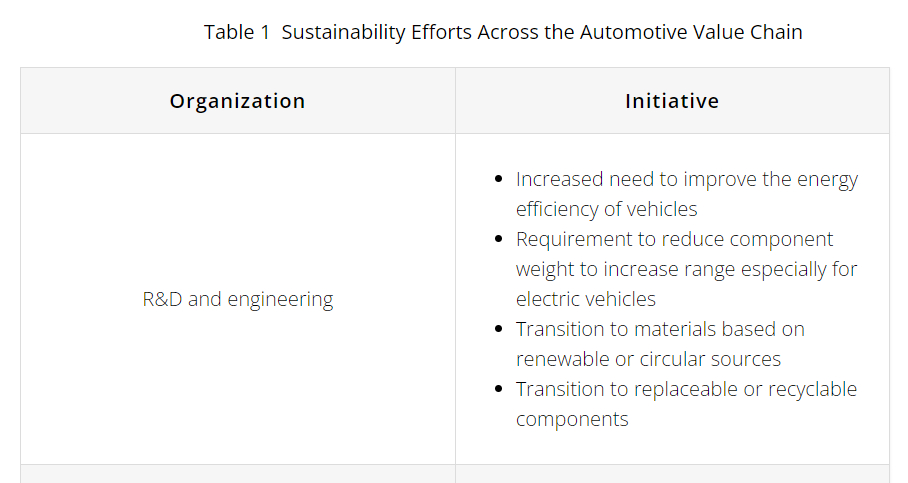The image size is (908, 483).
Task: Click the word "components" on last line
Action: tap(572, 419)
